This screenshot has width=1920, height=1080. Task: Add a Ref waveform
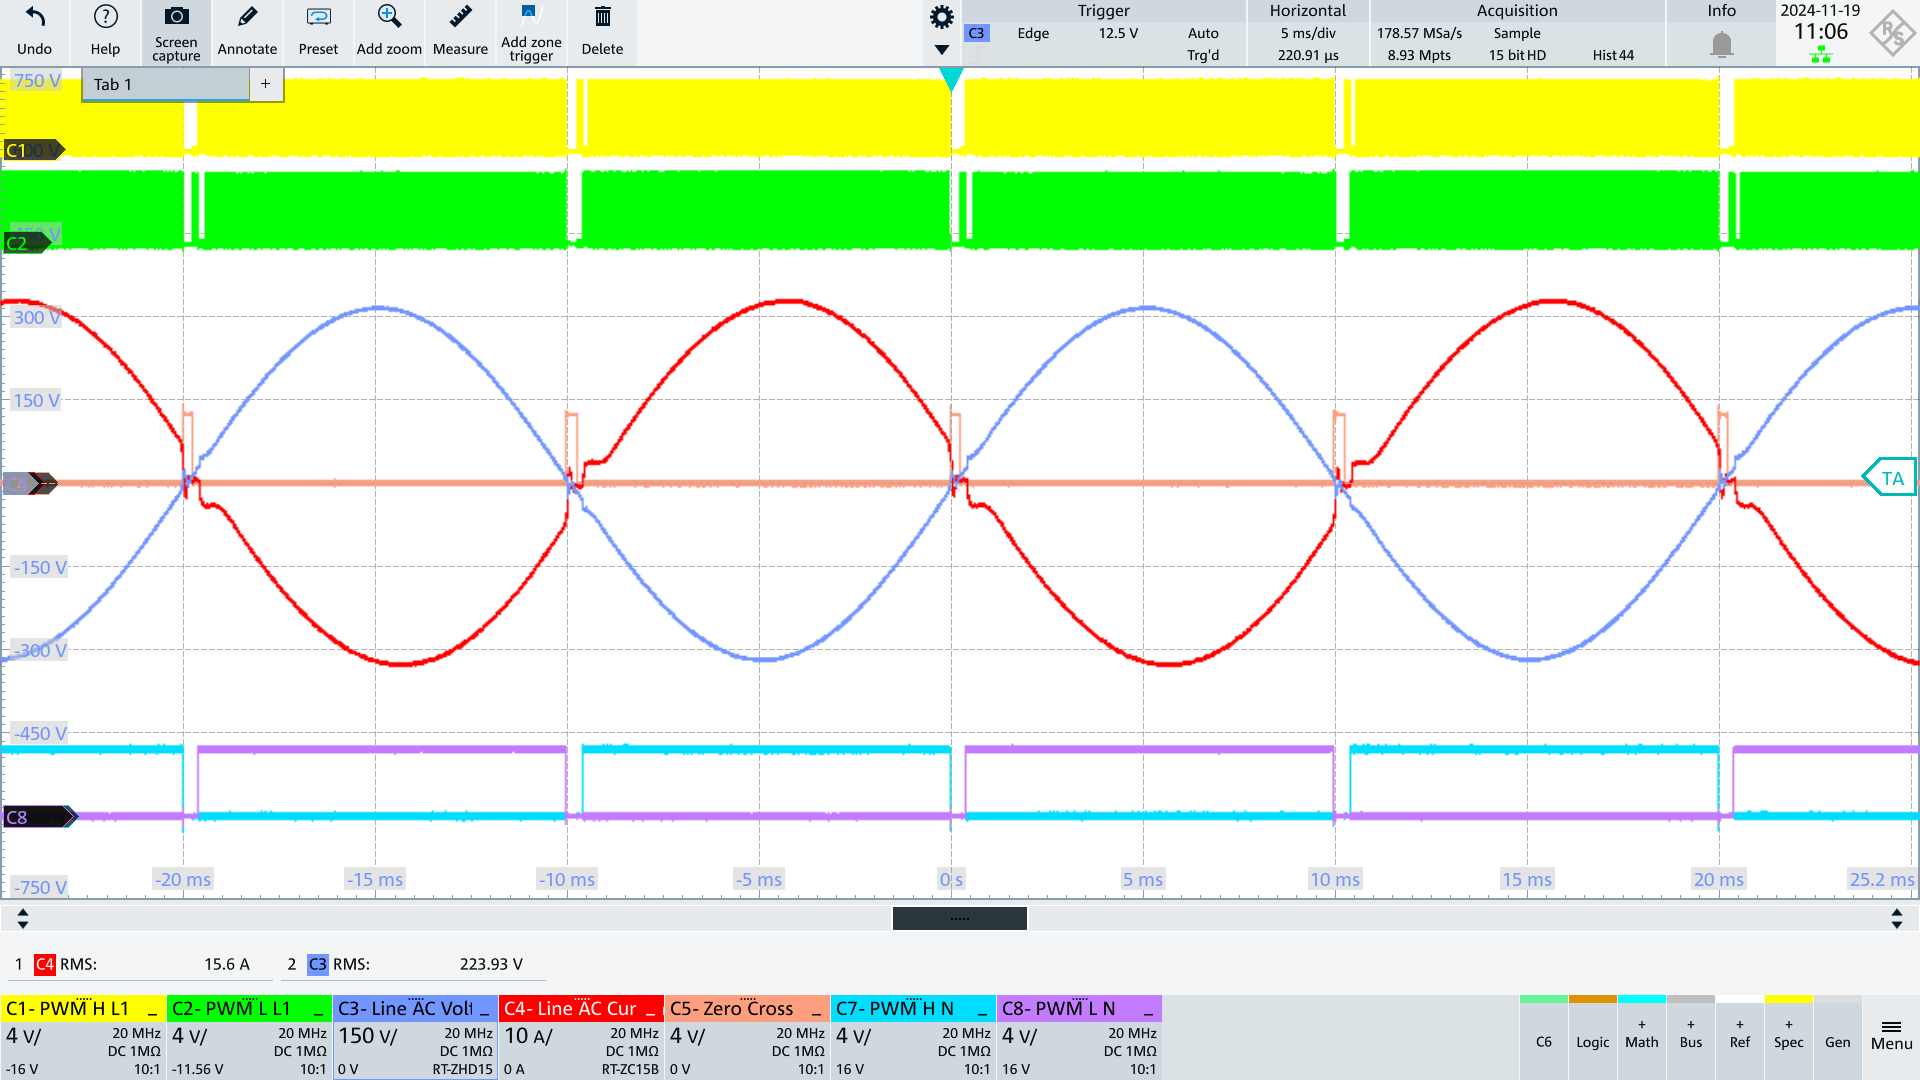[x=1740, y=1038]
